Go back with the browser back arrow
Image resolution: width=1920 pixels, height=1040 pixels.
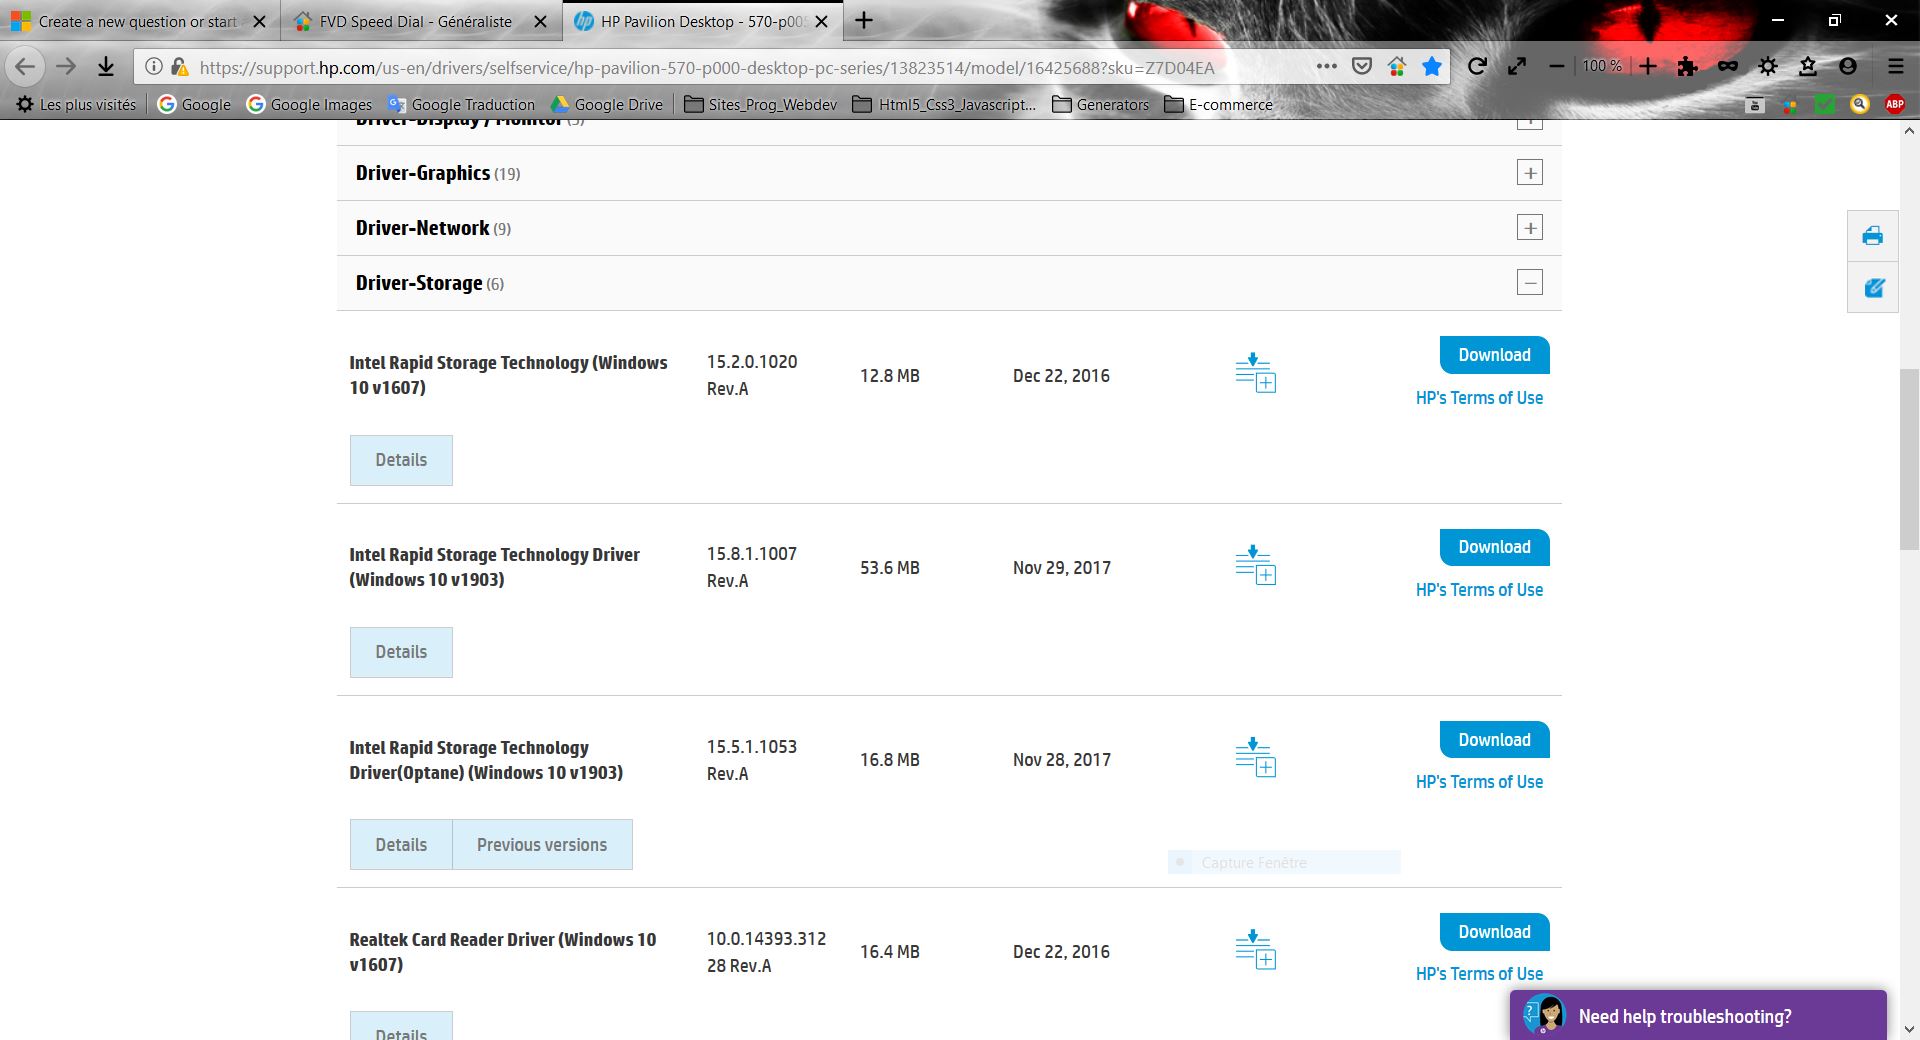25,67
